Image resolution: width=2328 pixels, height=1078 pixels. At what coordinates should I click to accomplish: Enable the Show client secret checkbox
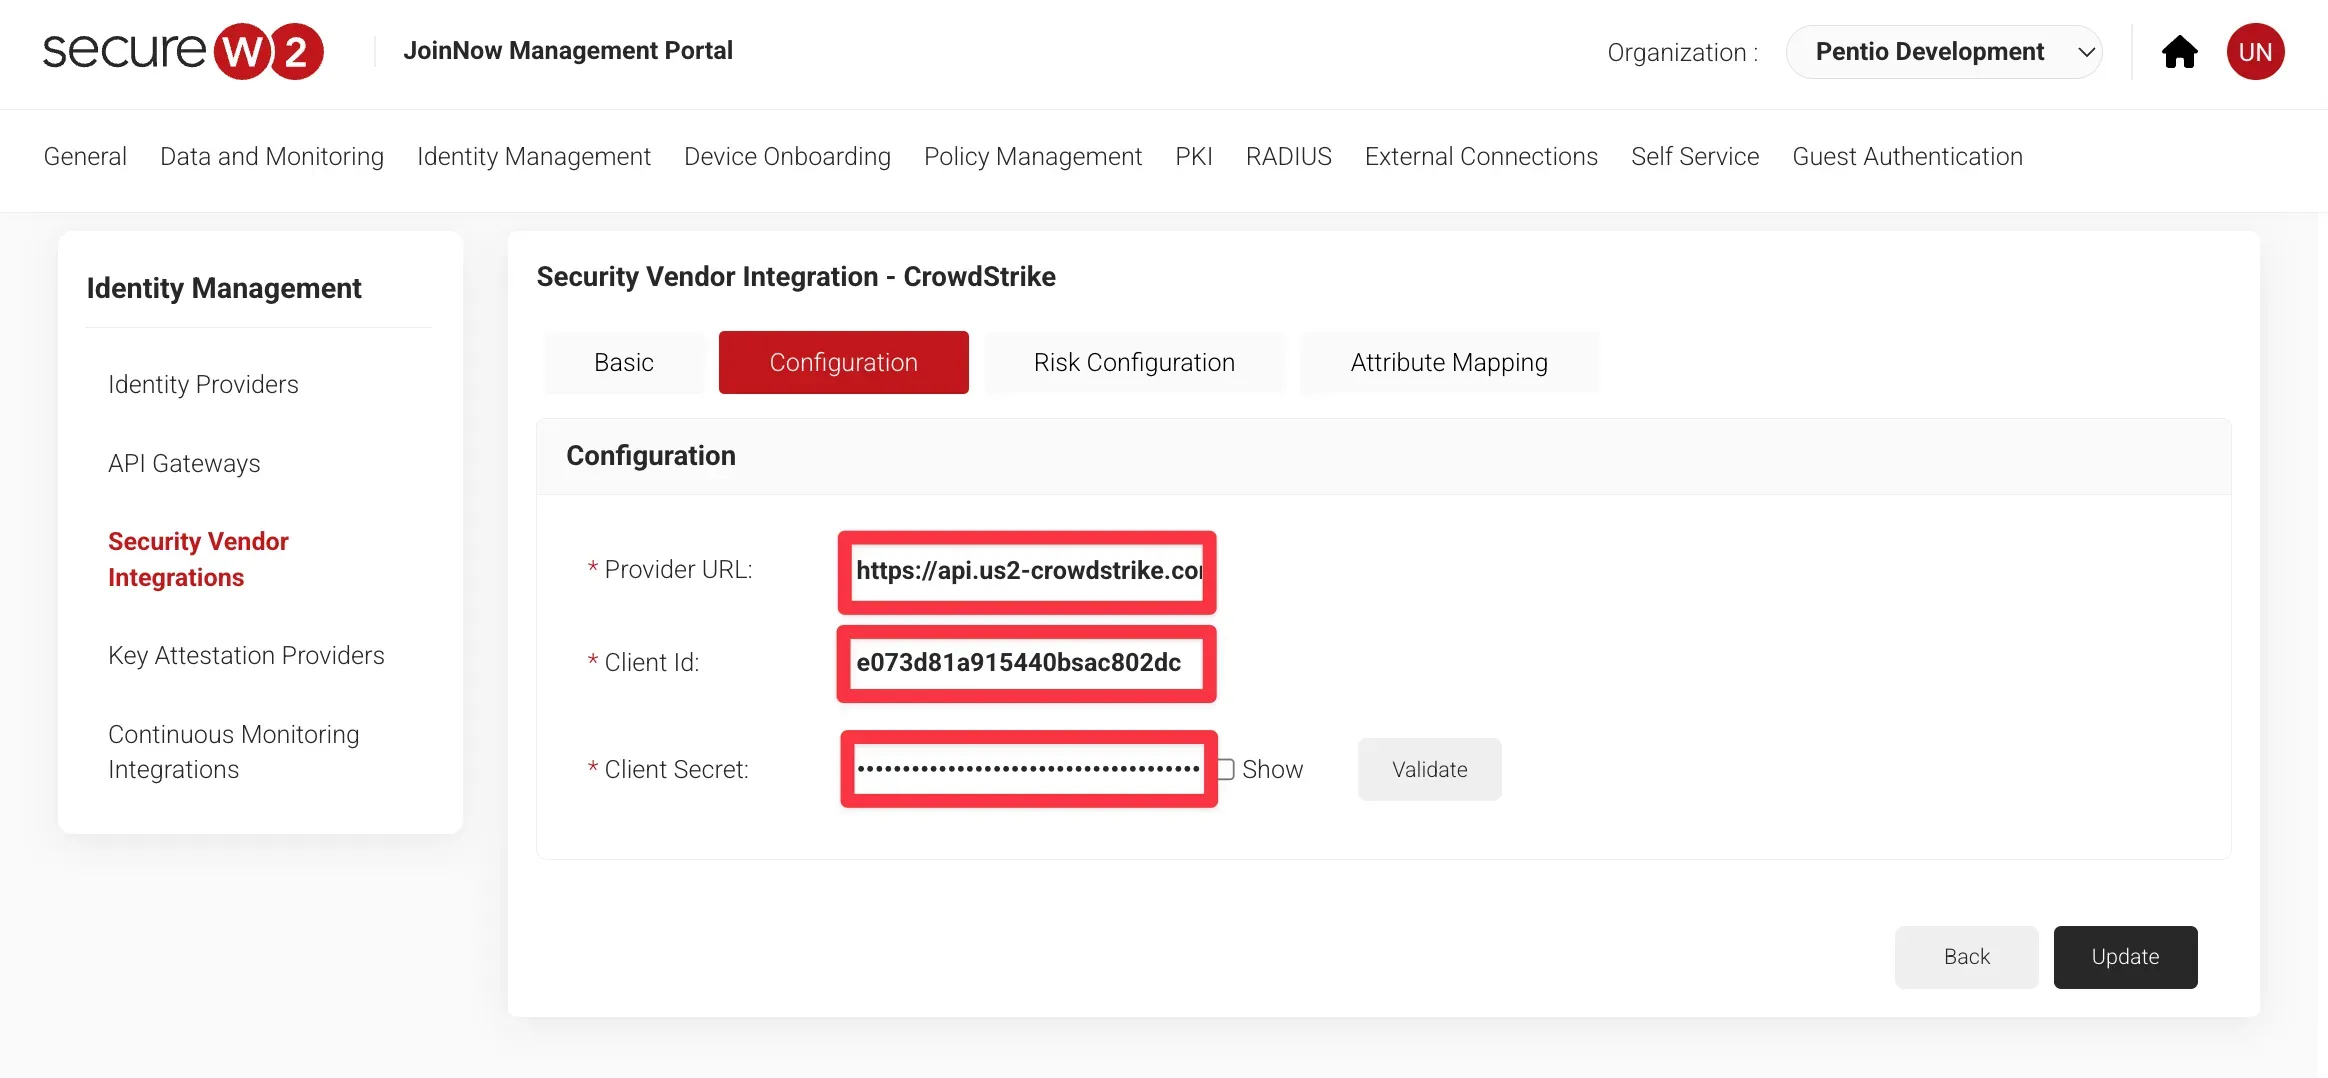(x=1226, y=769)
